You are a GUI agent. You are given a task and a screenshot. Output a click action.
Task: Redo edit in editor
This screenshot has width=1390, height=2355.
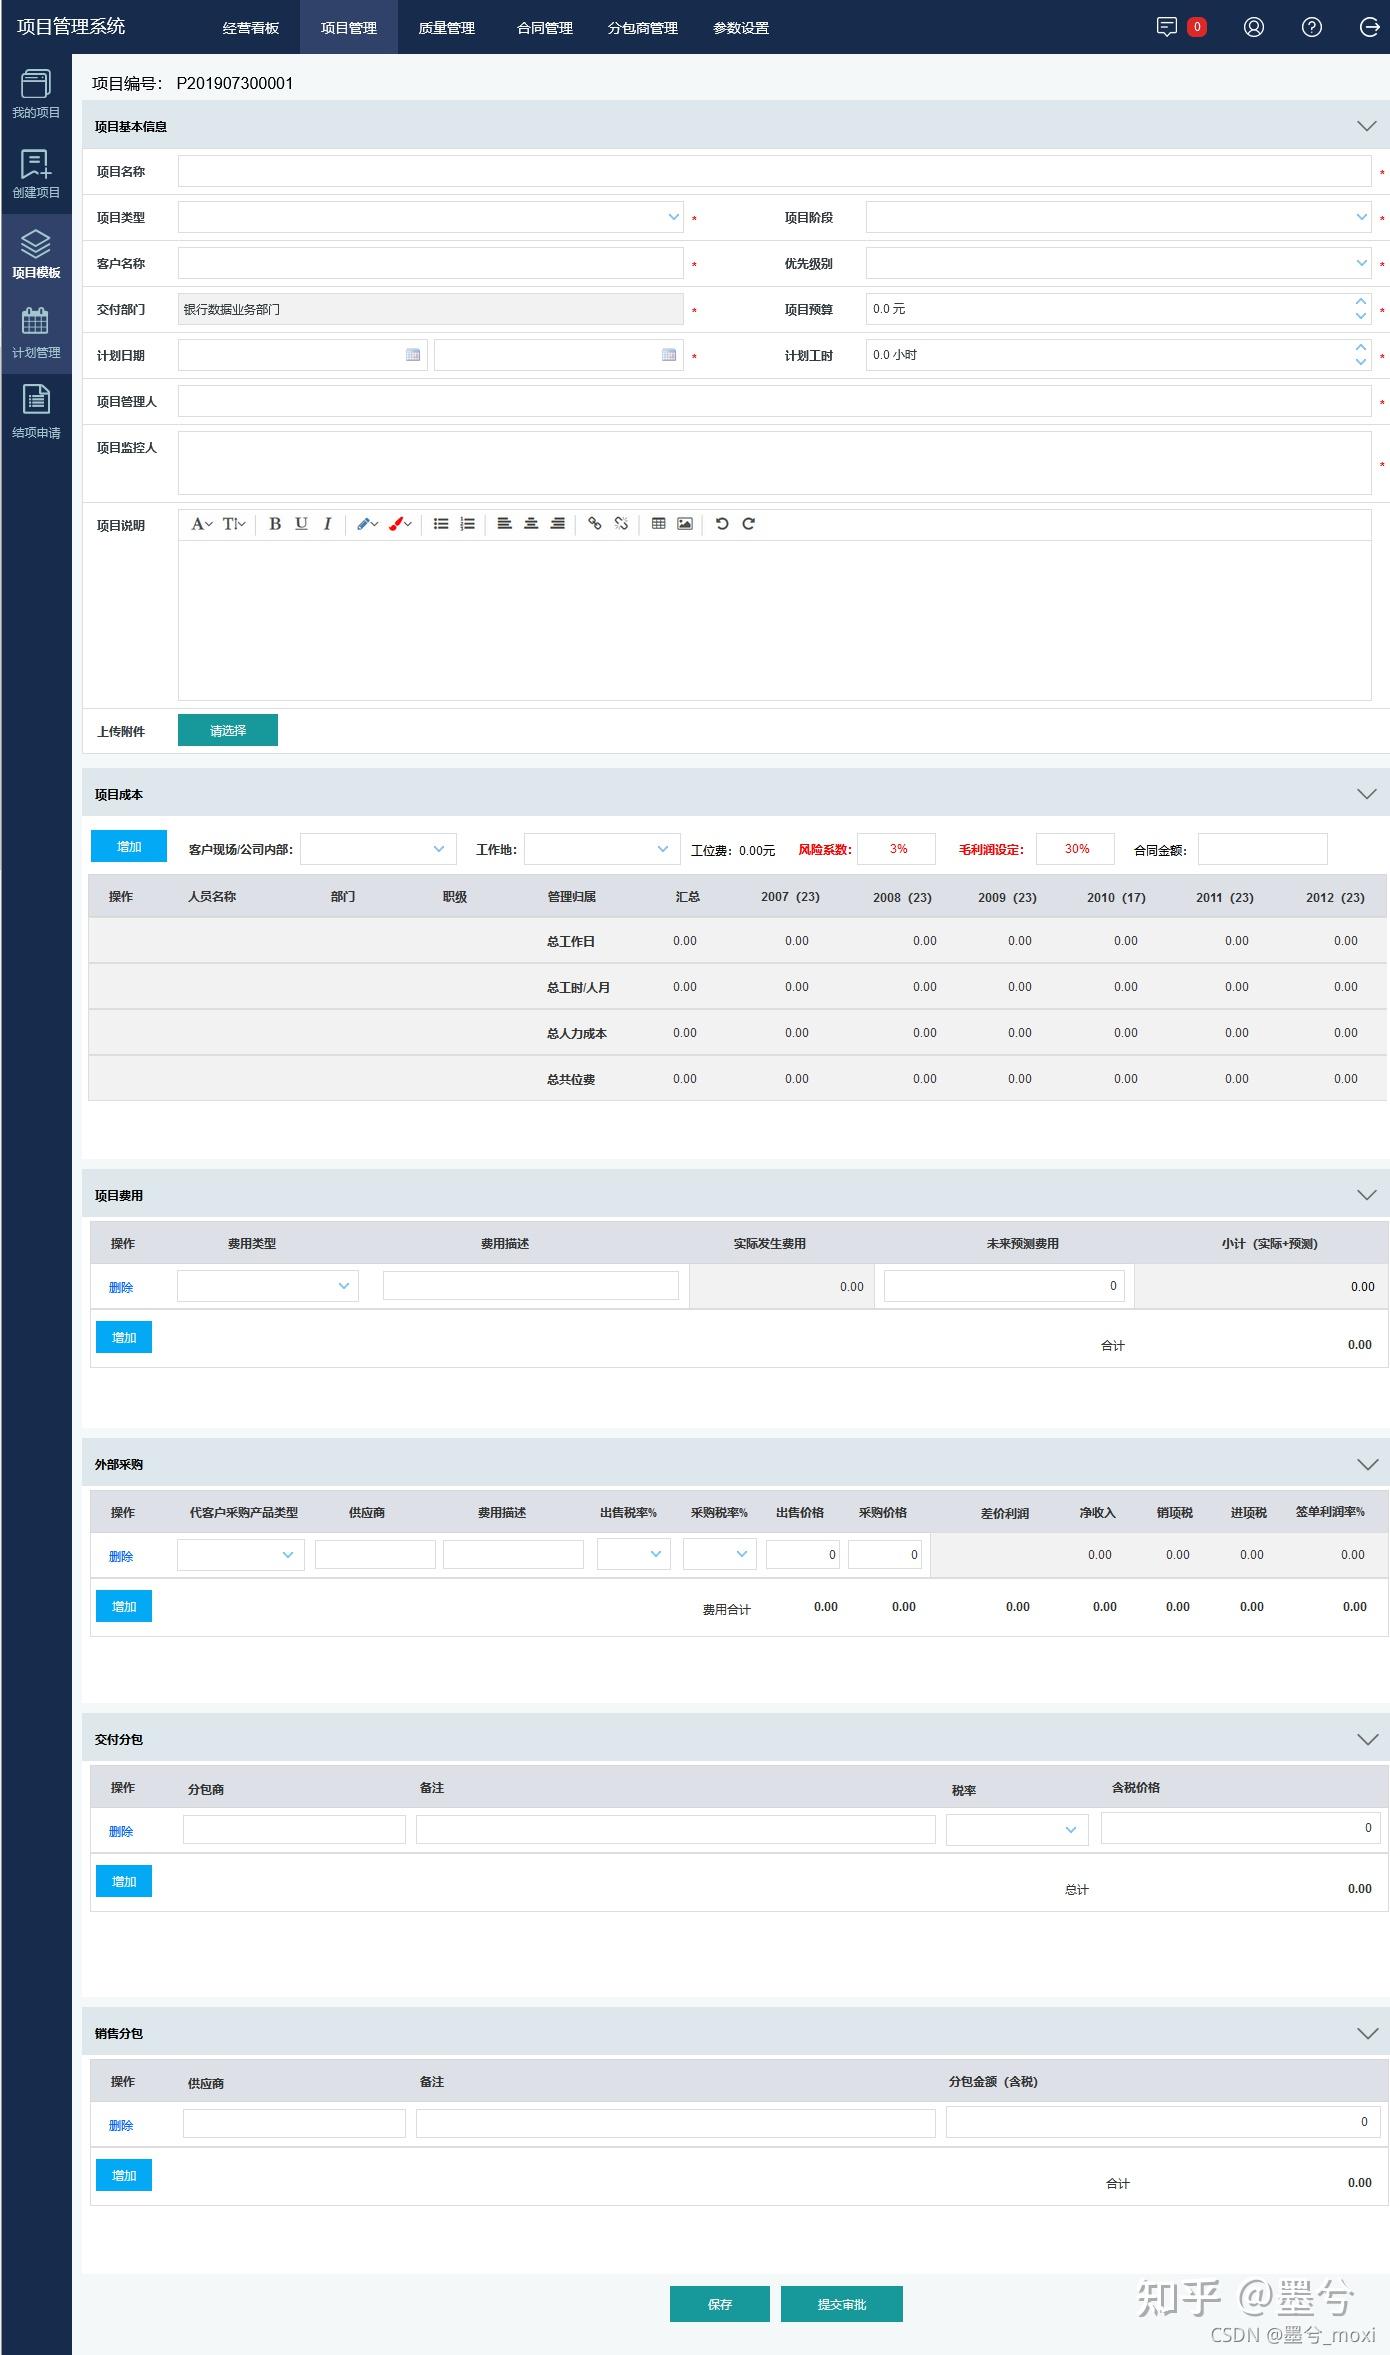748,524
